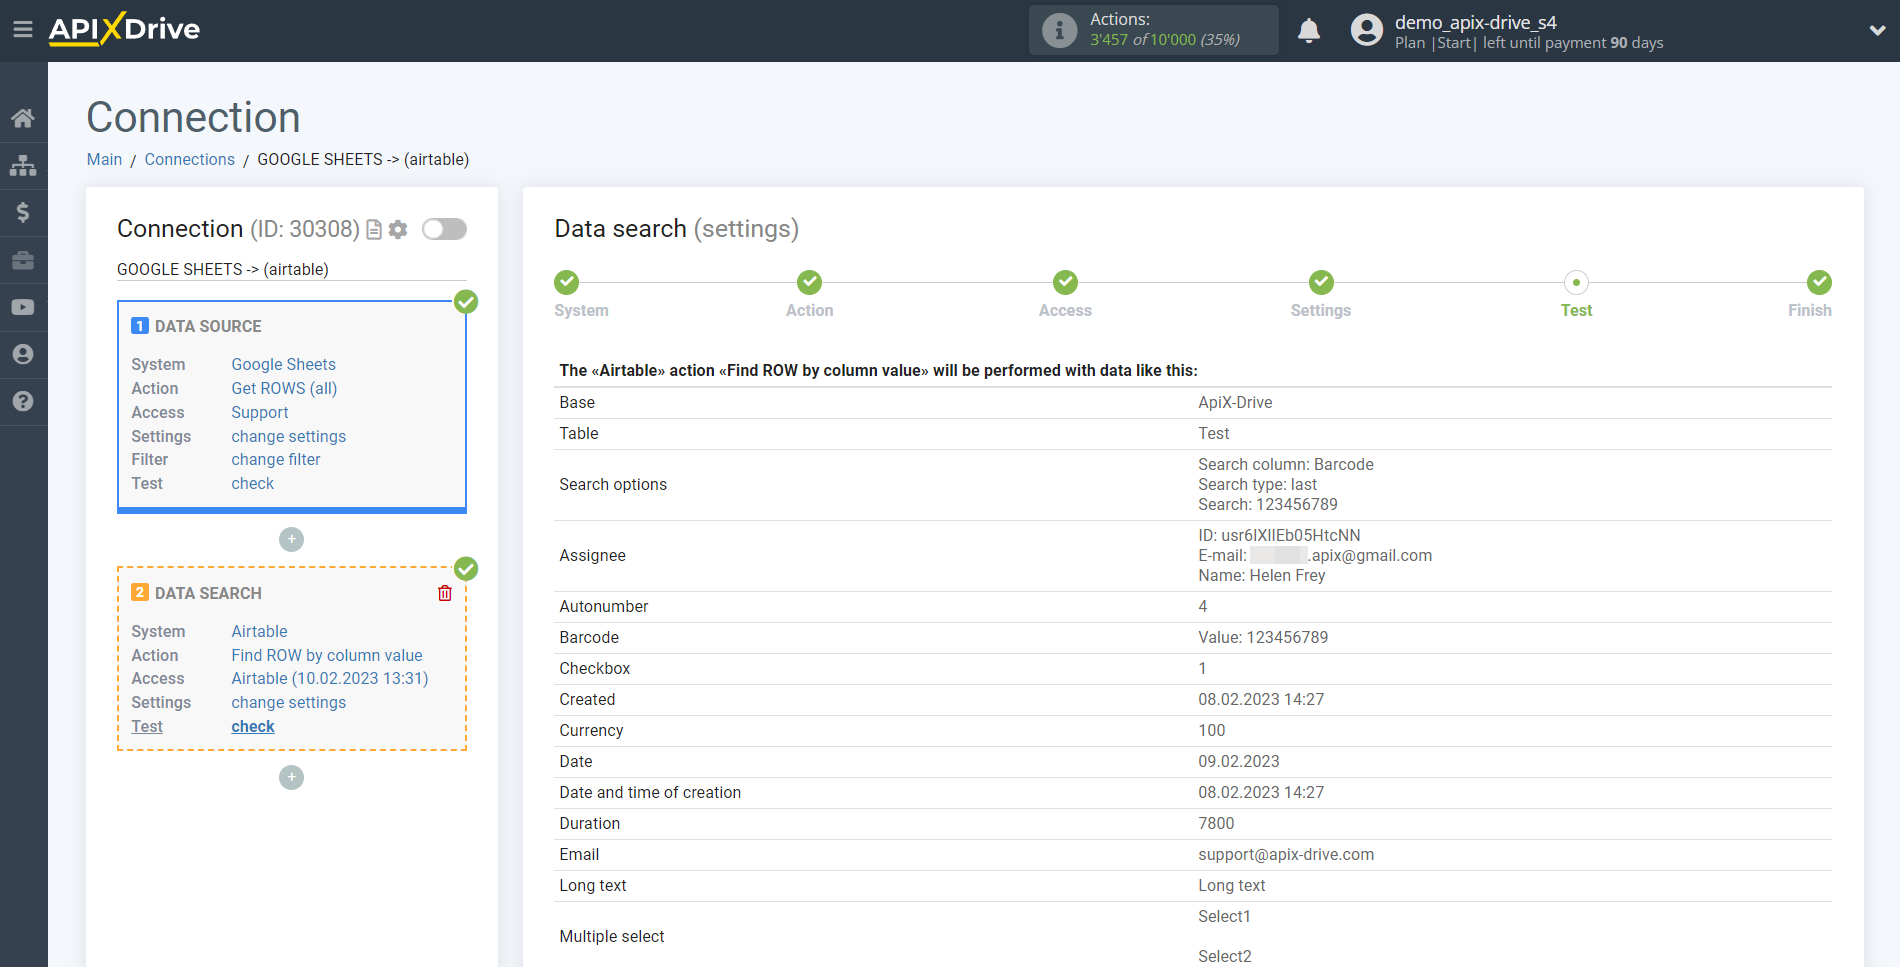The width and height of the screenshot is (1900, 967).
Task: Open the hamburger menu
Action: point(23,29)
